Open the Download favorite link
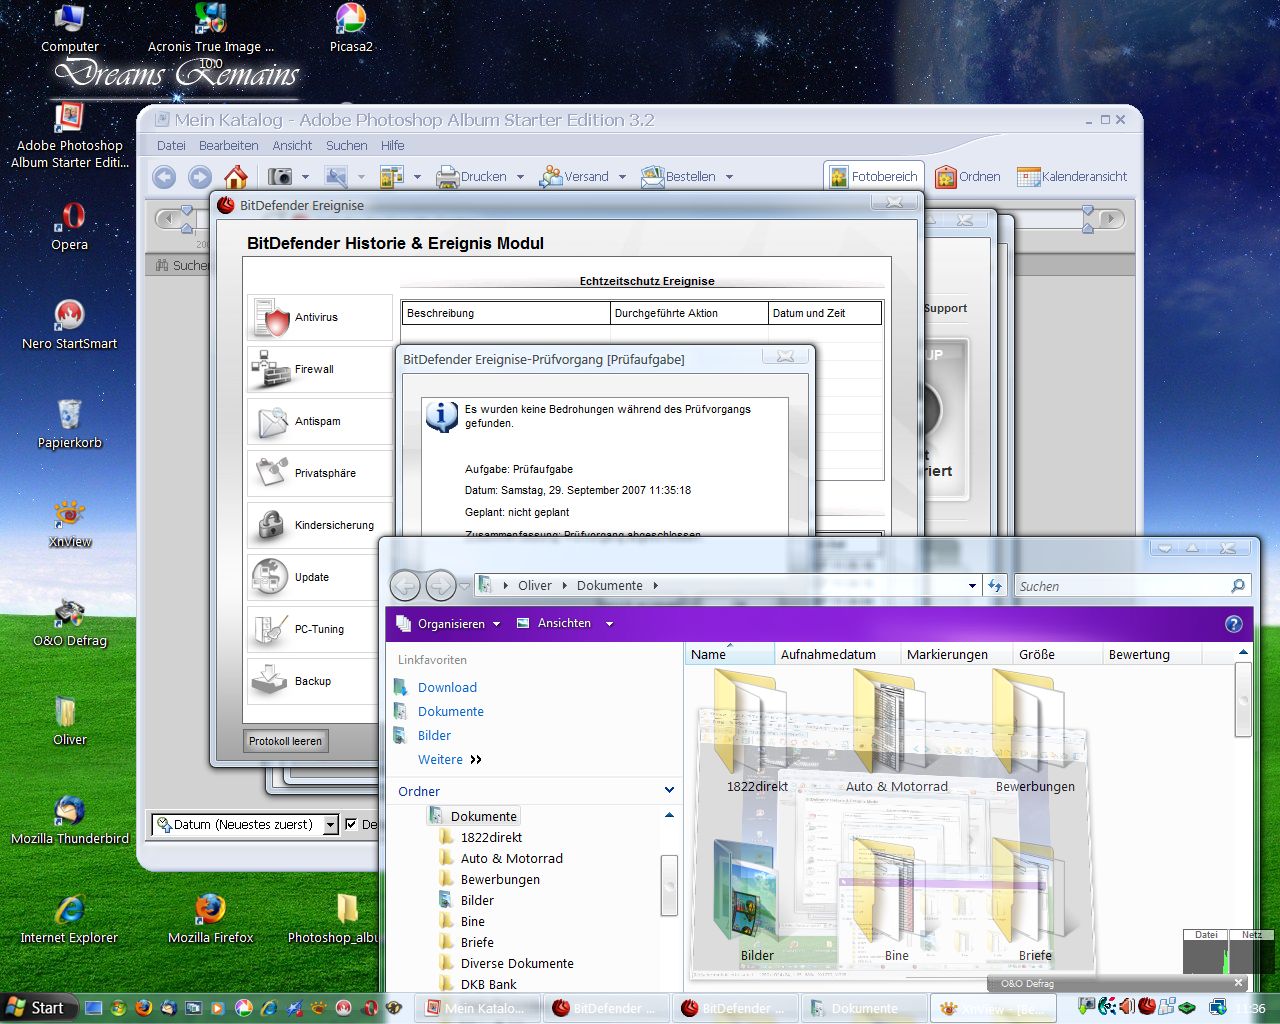Image resolution: width=1280 pixels, height=1024 pixels. [447, 688]
